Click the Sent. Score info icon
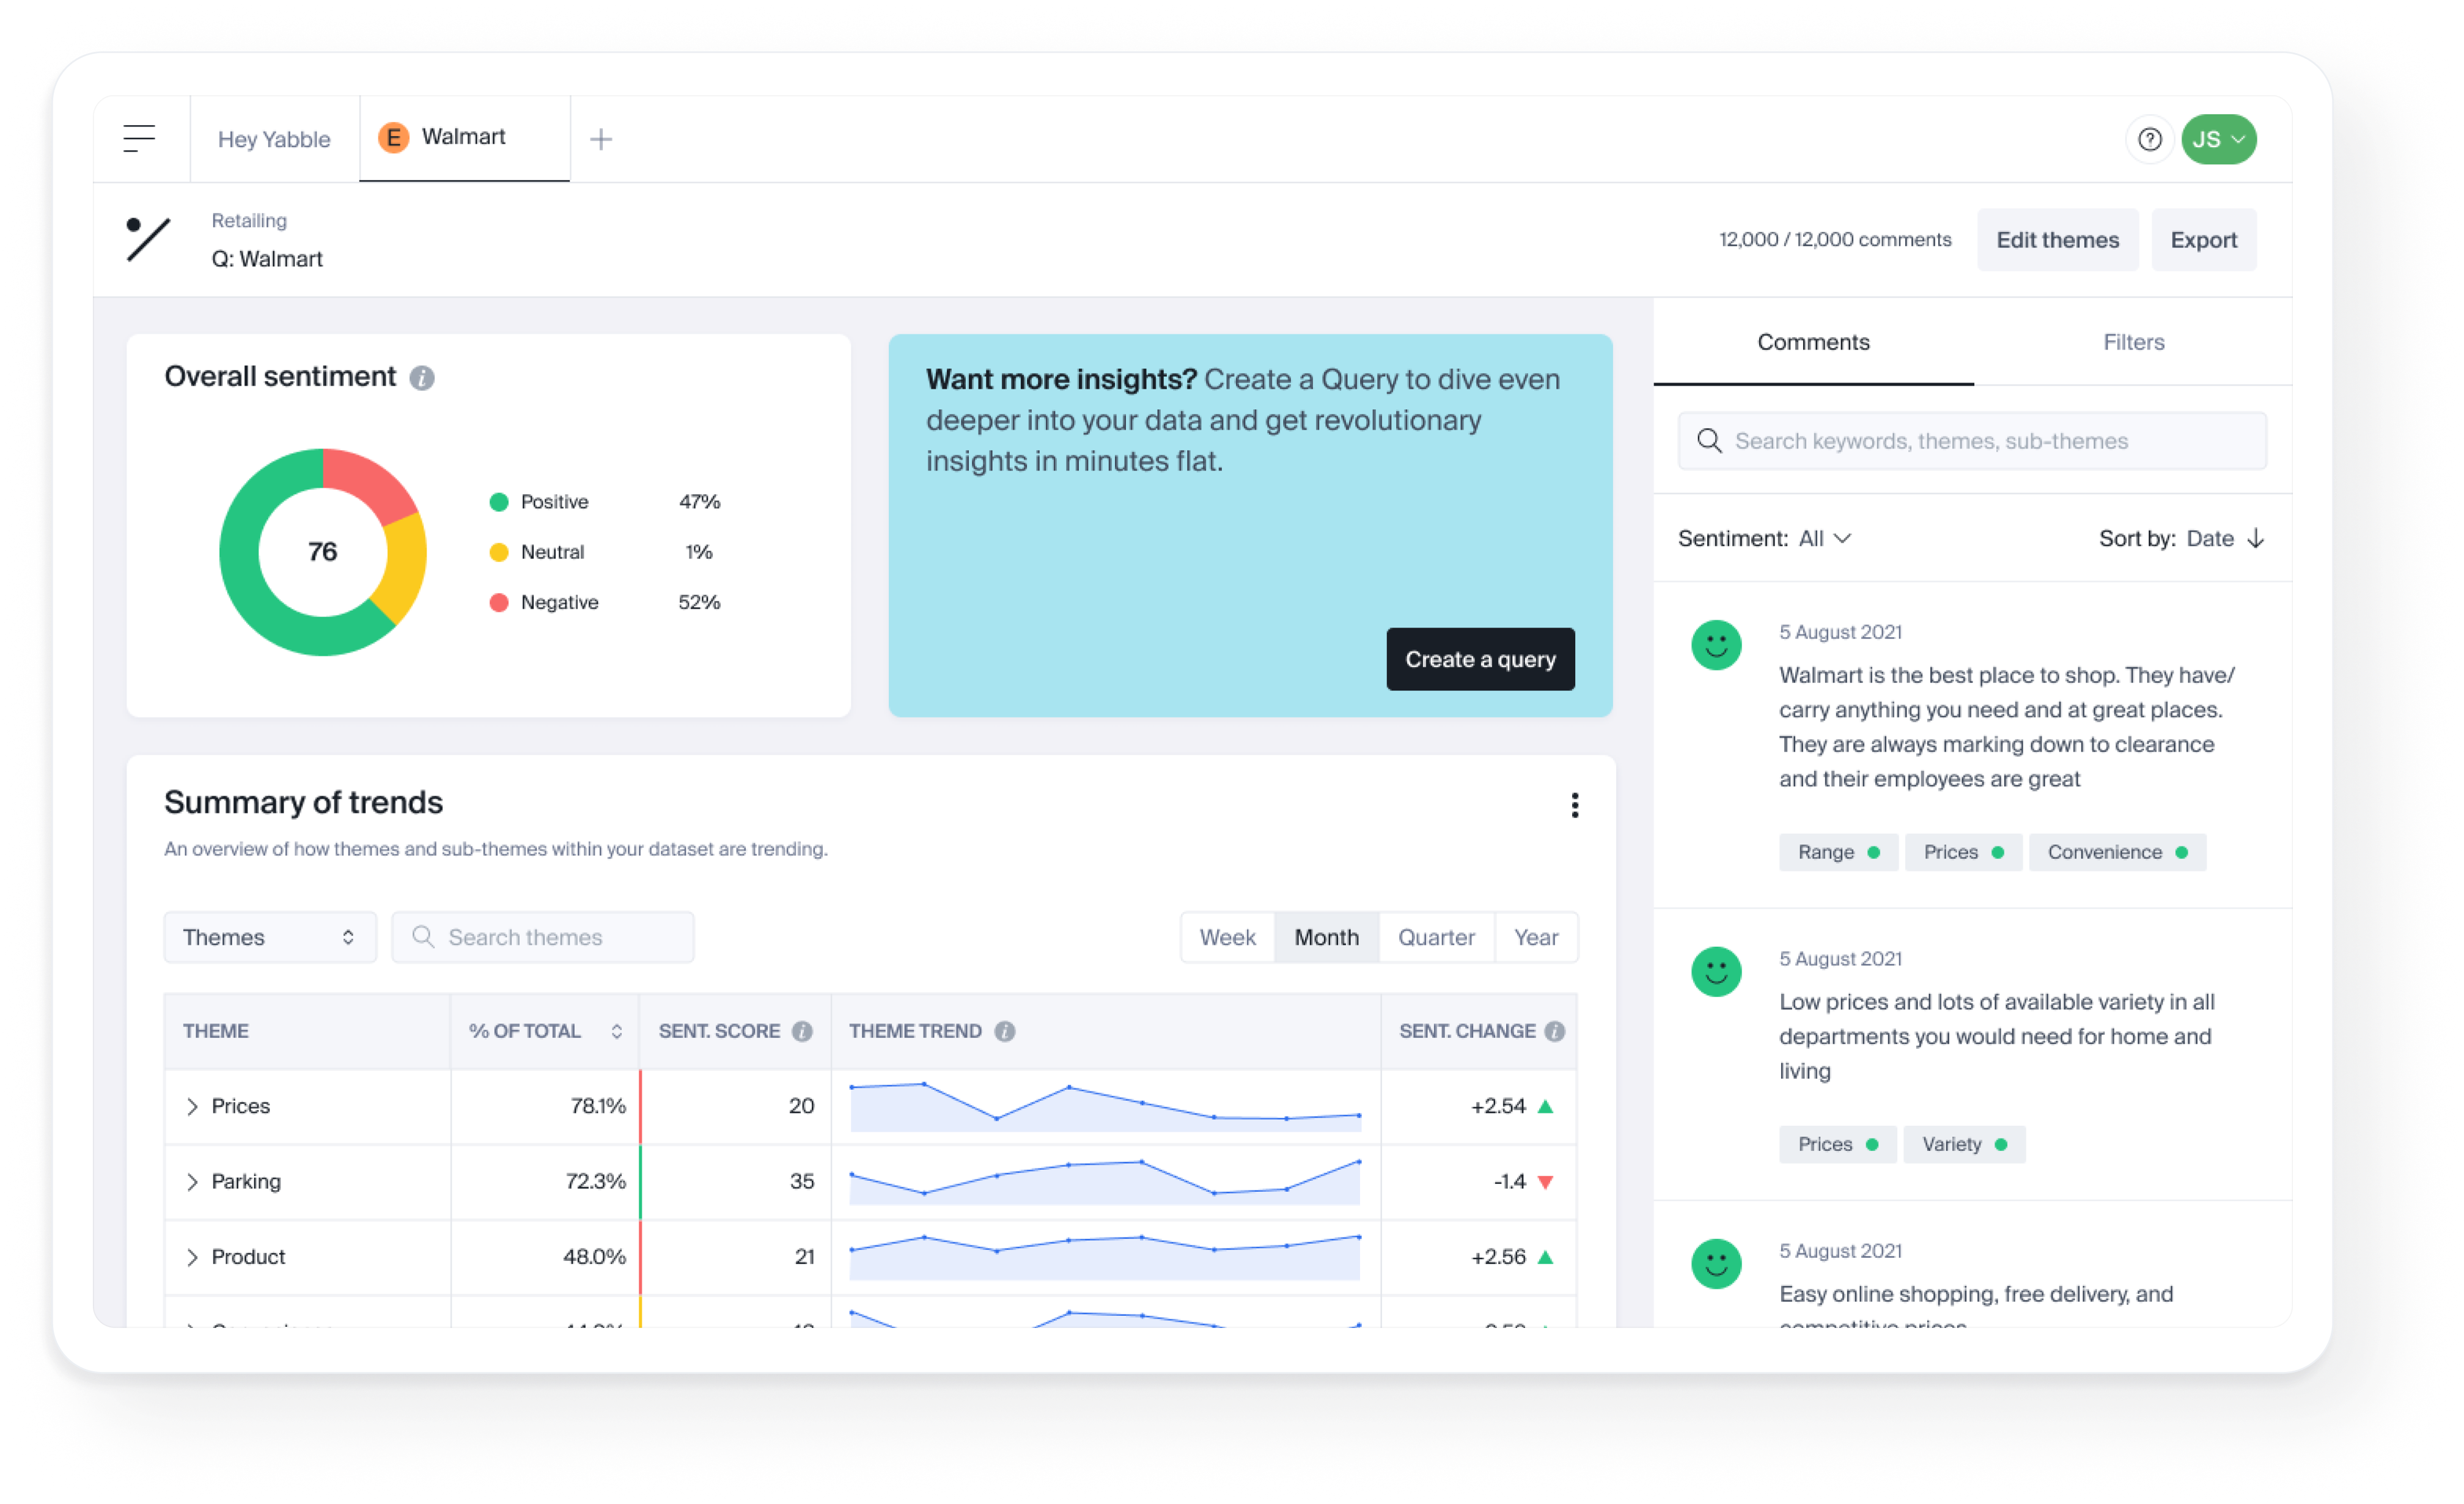2464x1504 pixels. tap(802, 1031)
